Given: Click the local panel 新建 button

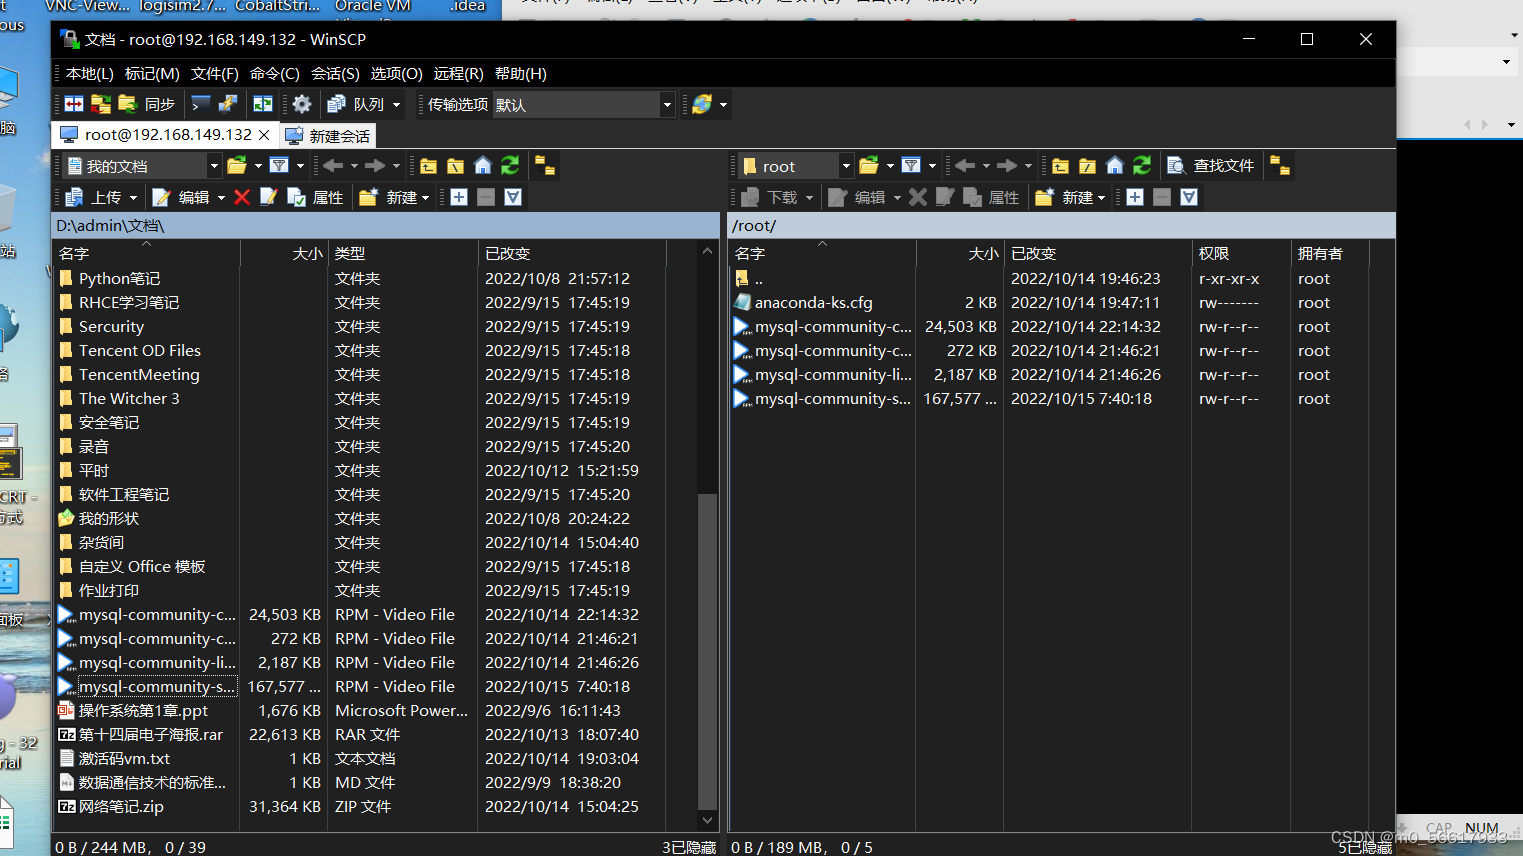Looking at the screenshot, I should pos(388,197).
